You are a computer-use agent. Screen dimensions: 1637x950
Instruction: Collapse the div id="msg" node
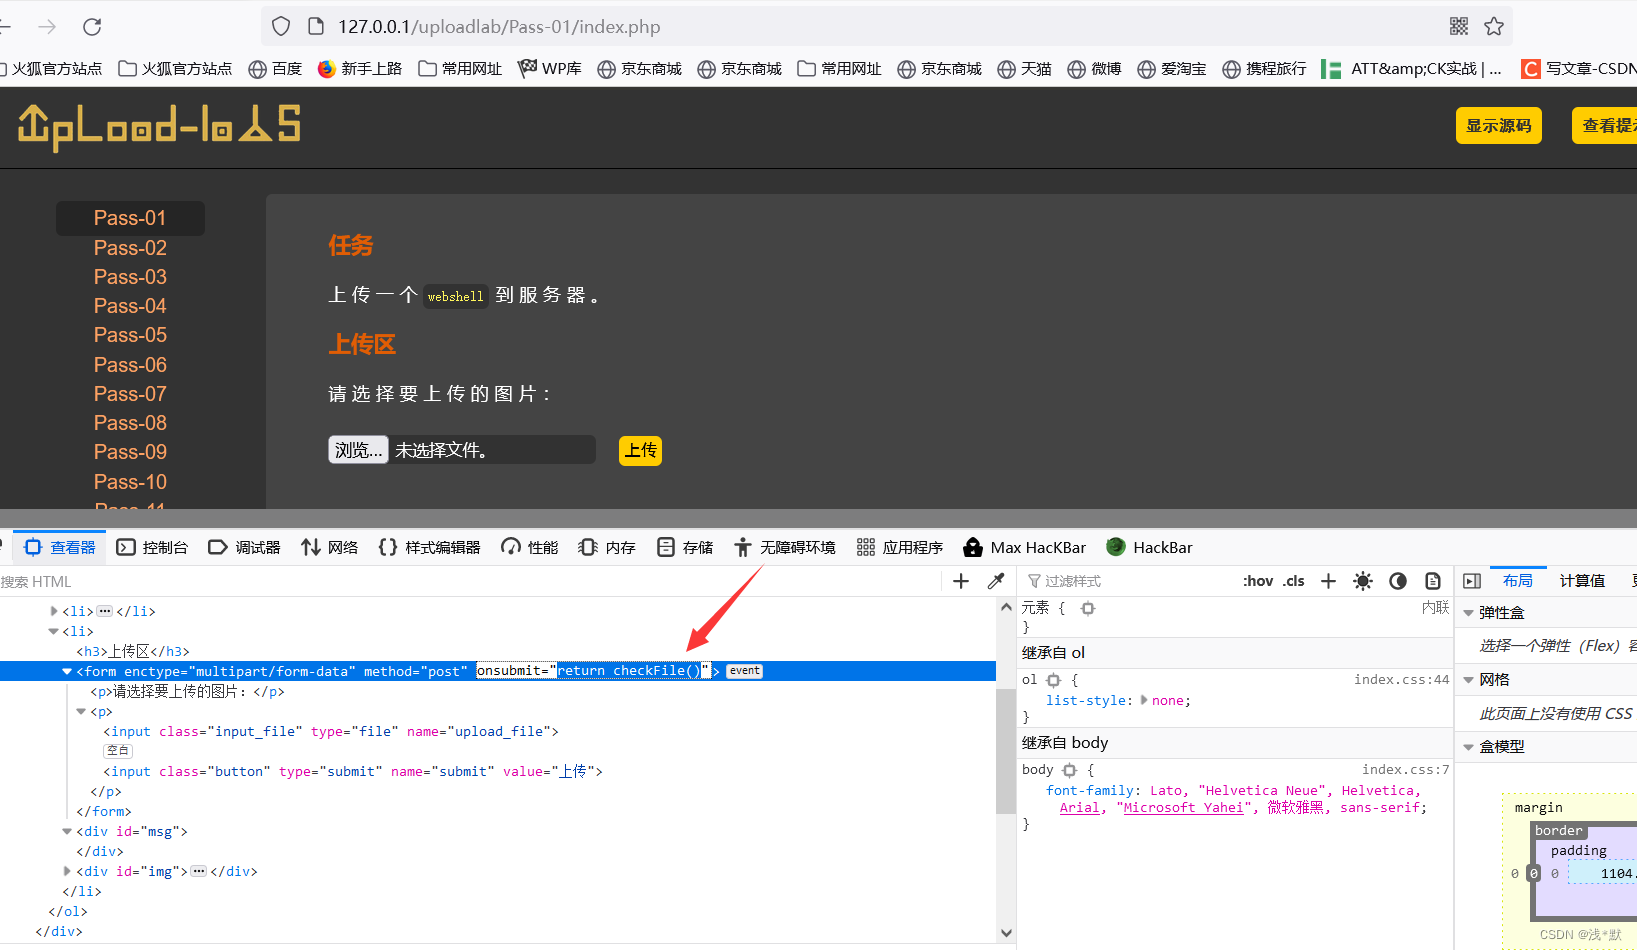tap(67, 832)
